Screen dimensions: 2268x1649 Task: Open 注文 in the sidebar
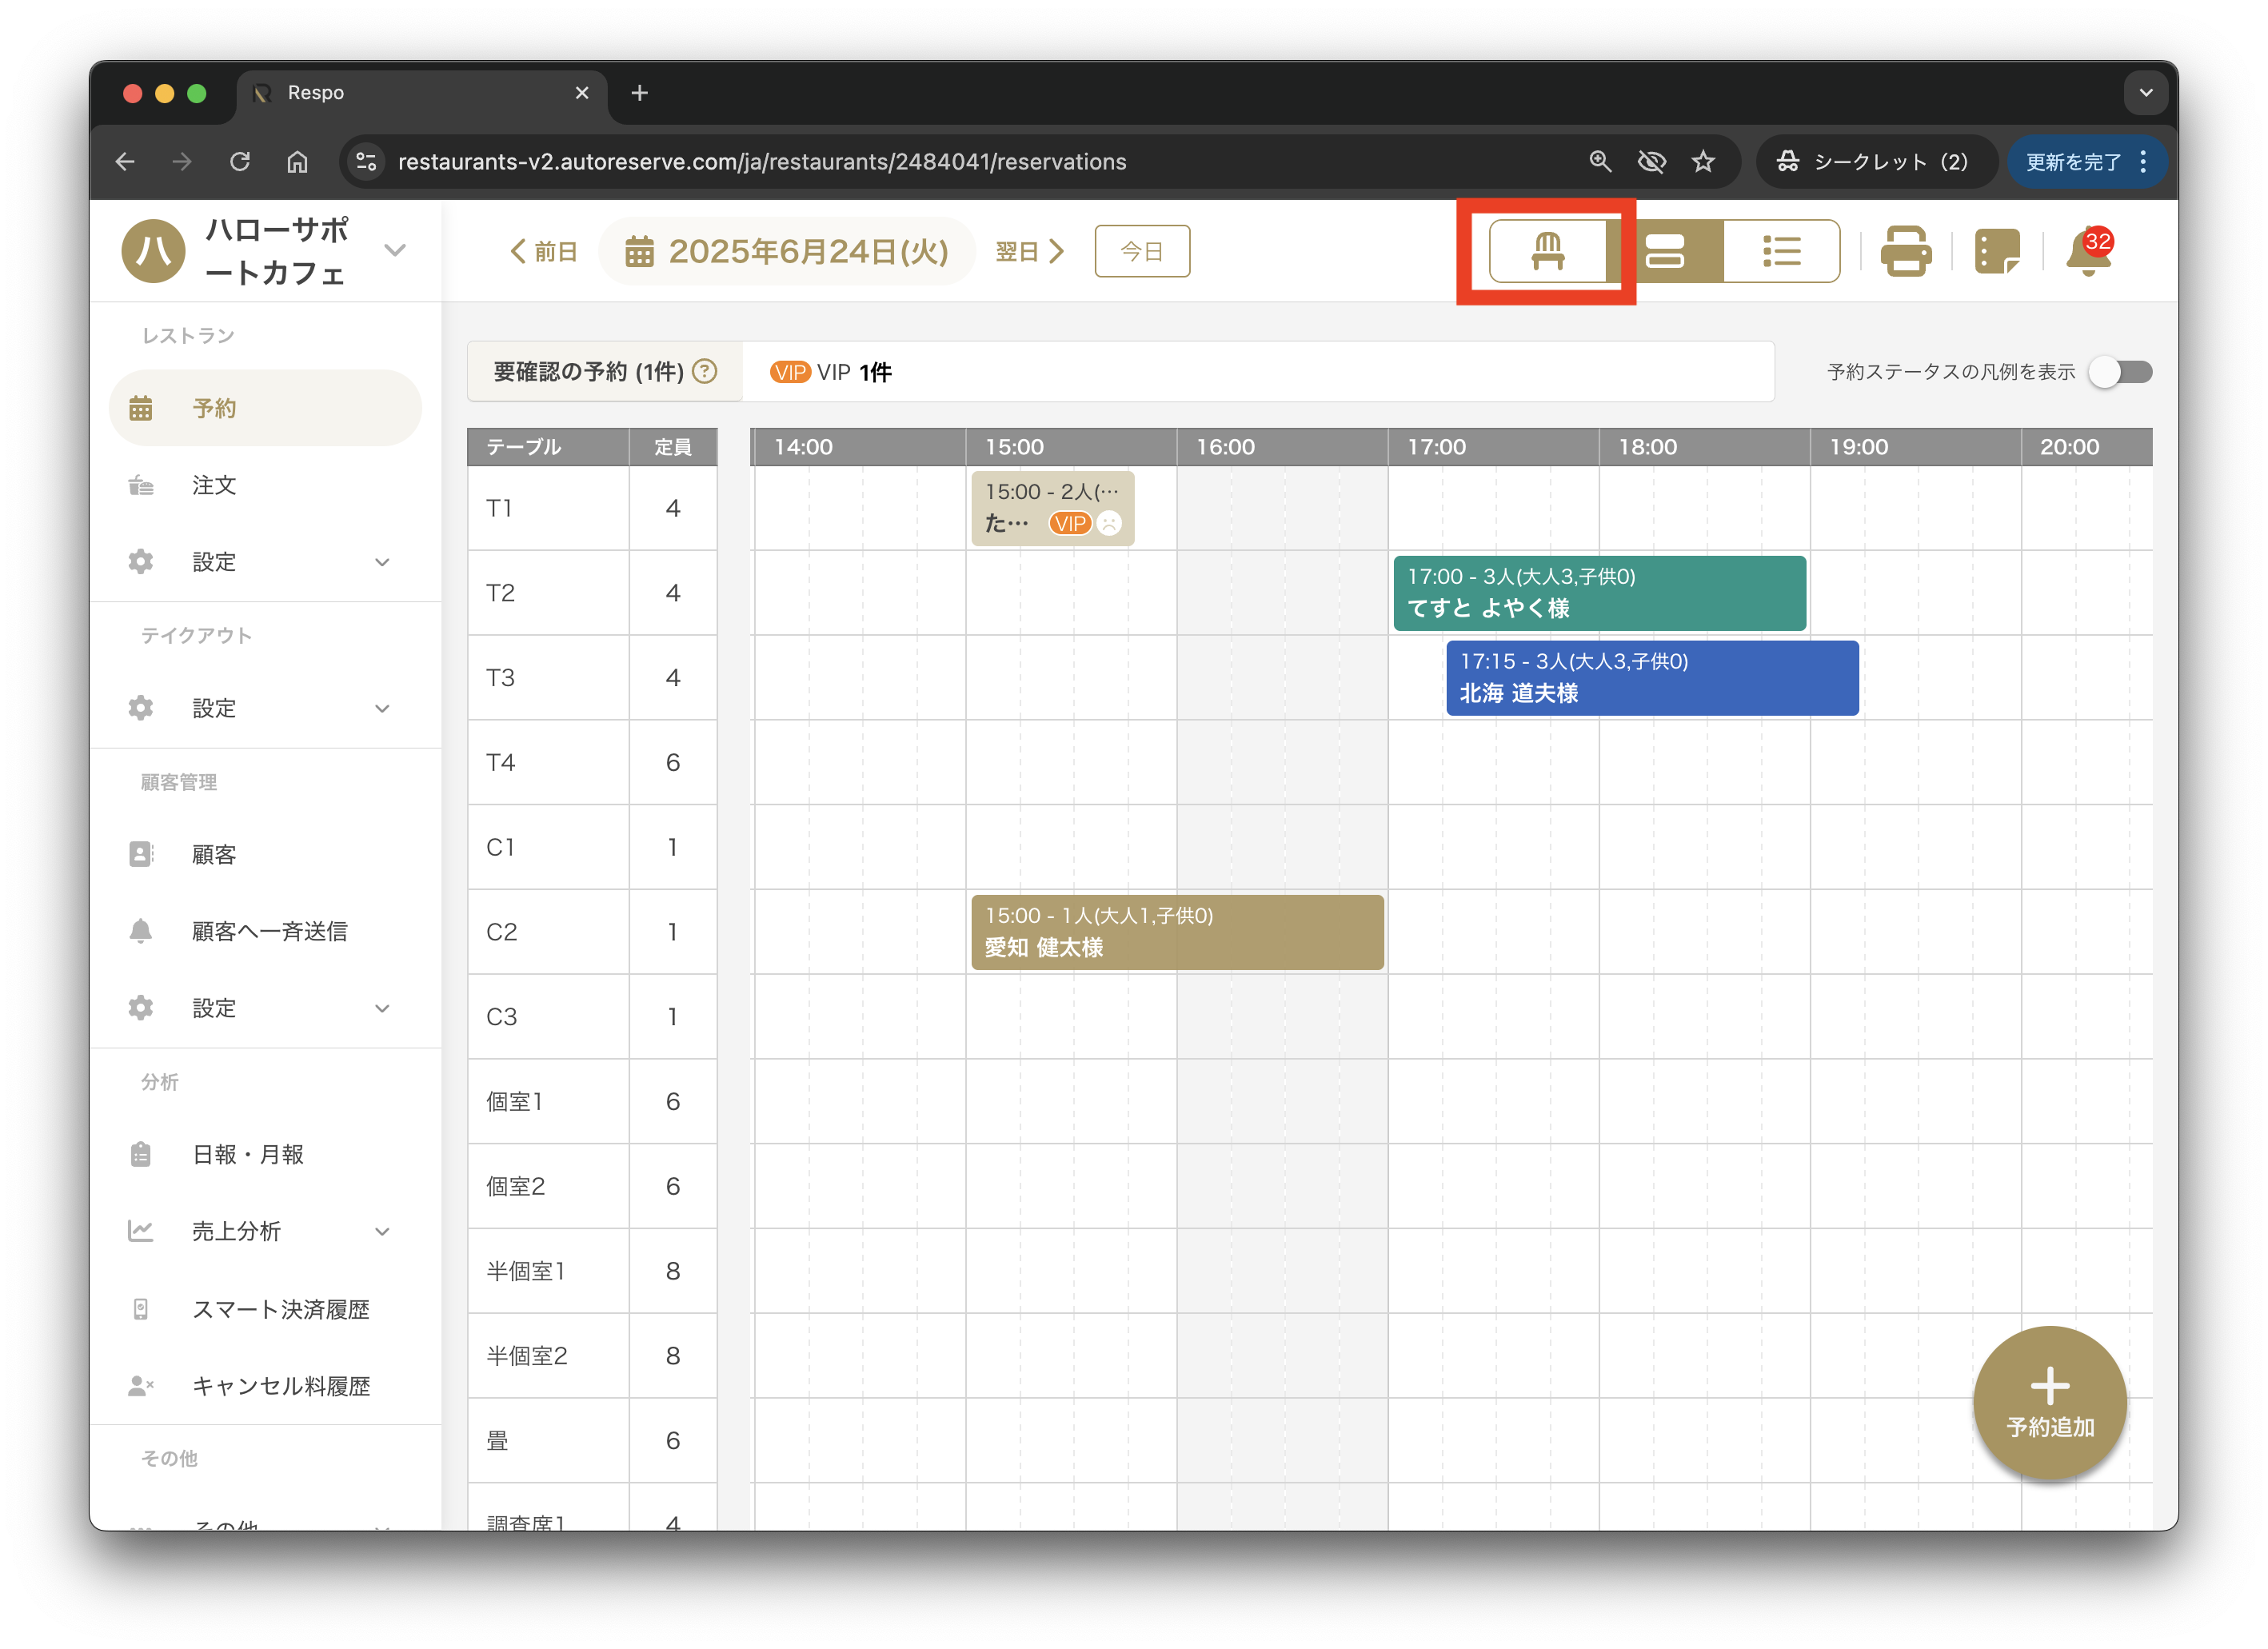click(214, 485)
